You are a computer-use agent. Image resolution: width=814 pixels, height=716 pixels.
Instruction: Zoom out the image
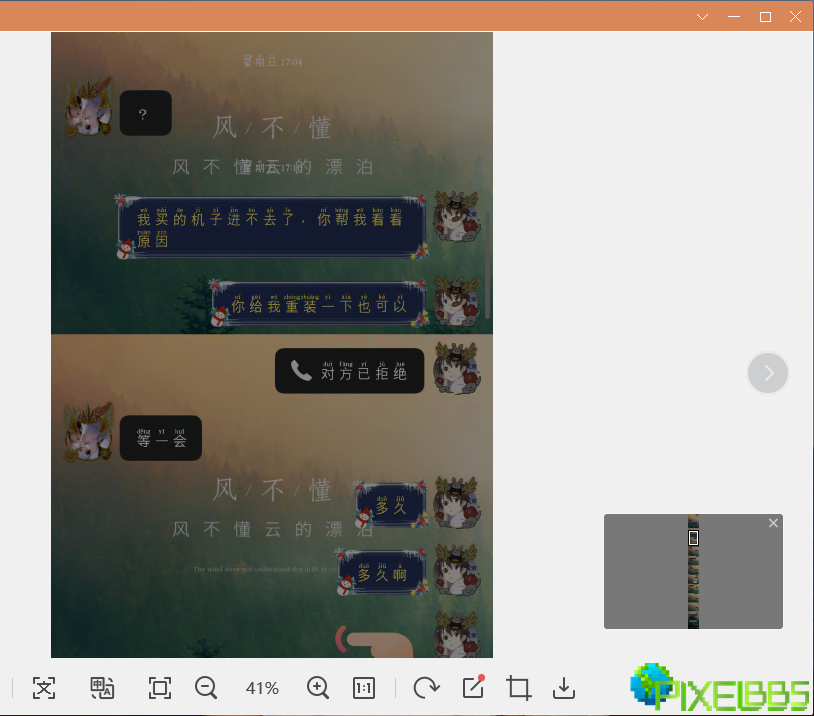point(206,688)
